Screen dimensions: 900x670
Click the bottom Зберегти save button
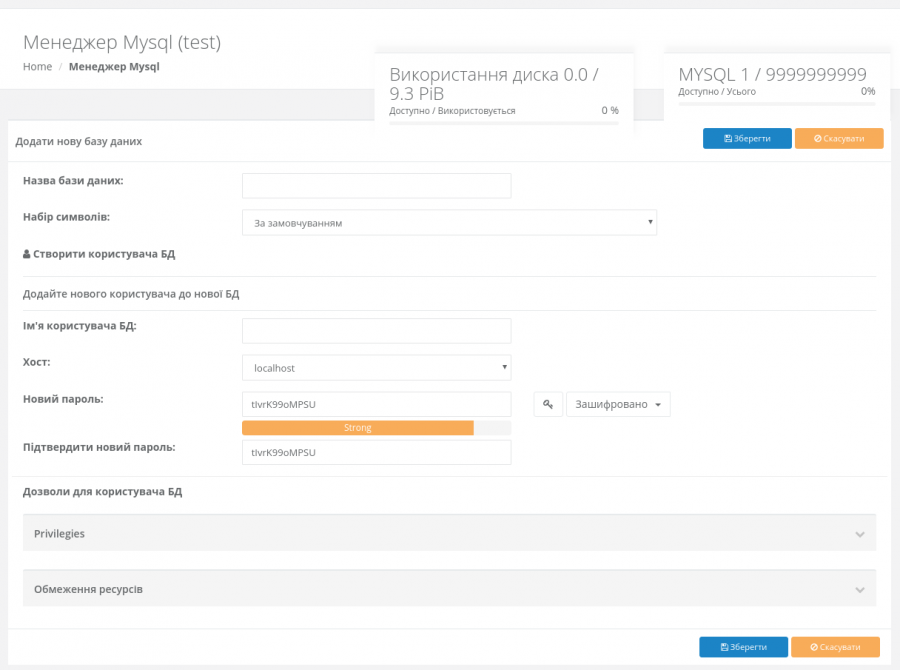coord(743,647)
